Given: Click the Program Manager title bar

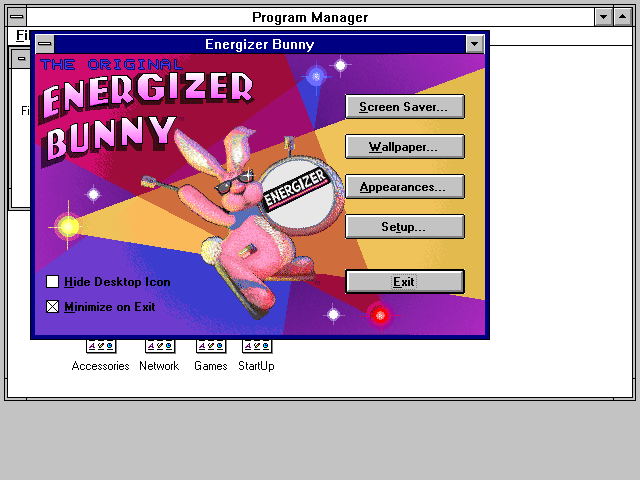Looking at the screenshot, I should 310,17.
